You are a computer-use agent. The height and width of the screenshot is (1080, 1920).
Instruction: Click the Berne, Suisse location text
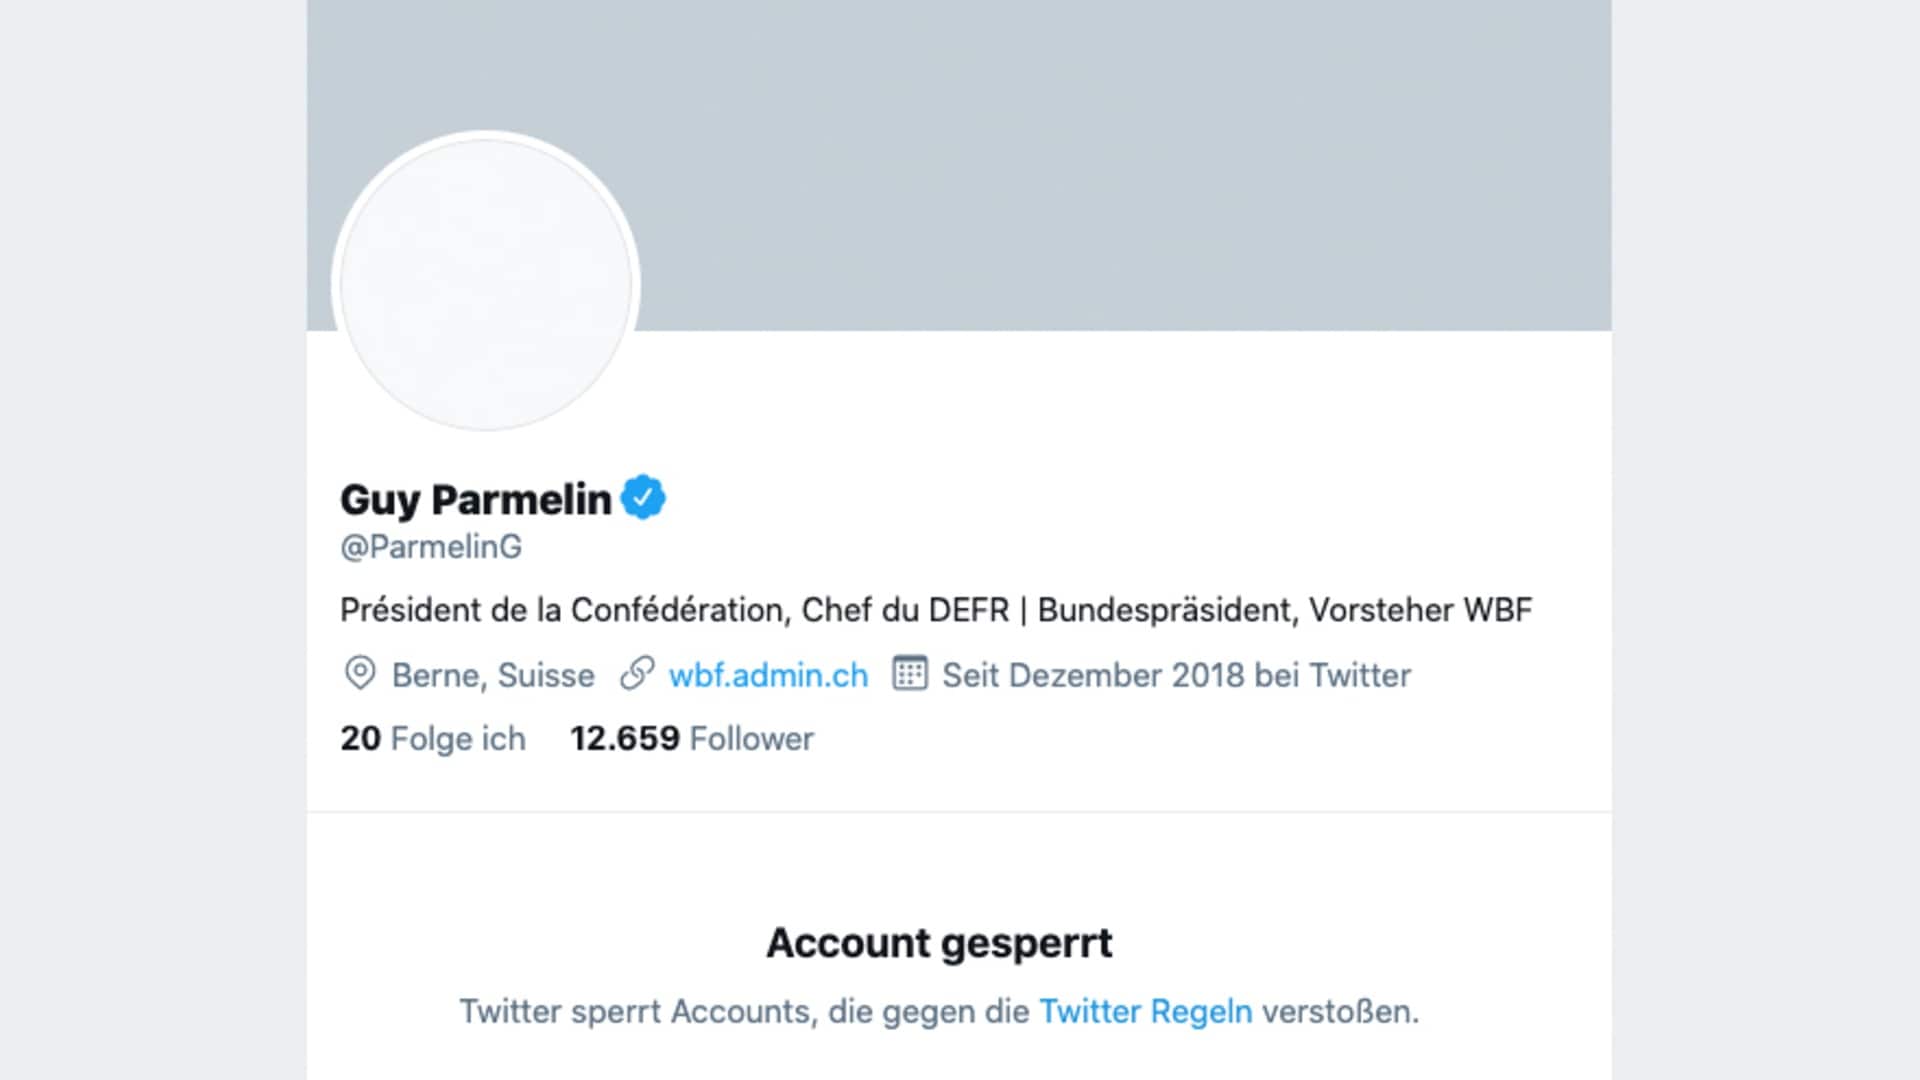pos(493,675)
